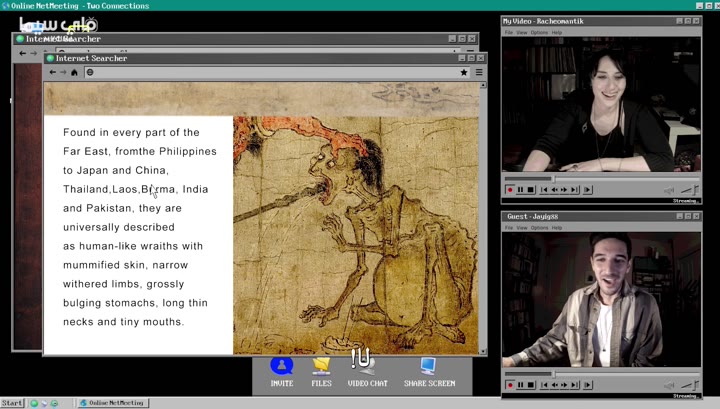Open Options menu in Guest Jayig88 window
The image size is (720, 409).
[539, 228]
